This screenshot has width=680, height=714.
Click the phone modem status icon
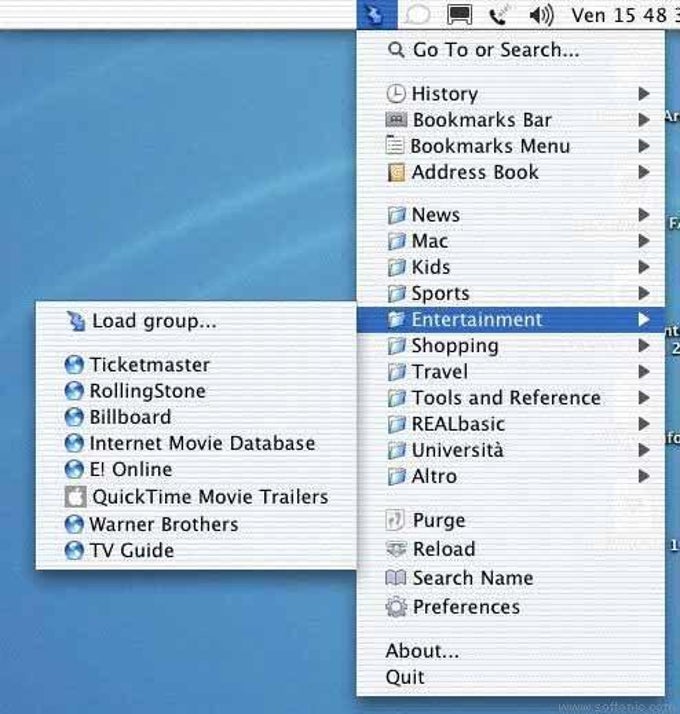(x=500, y=15)
